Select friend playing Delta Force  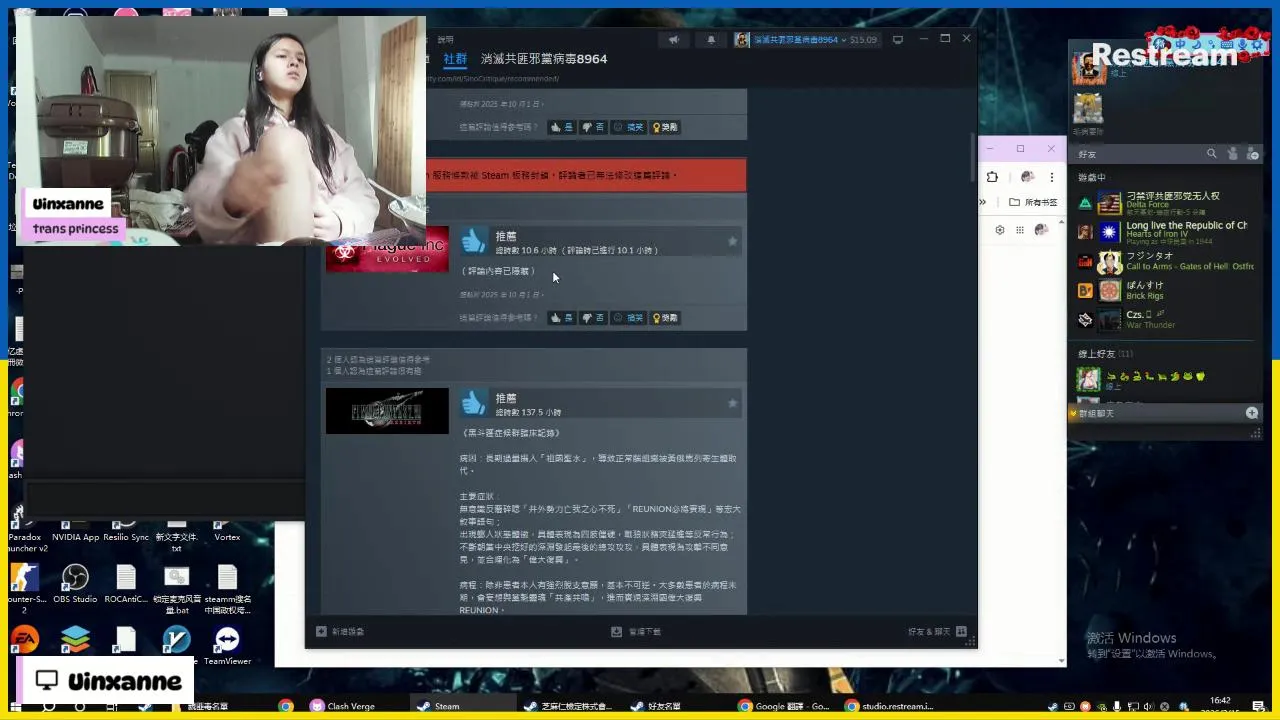tap(1165, 204)
